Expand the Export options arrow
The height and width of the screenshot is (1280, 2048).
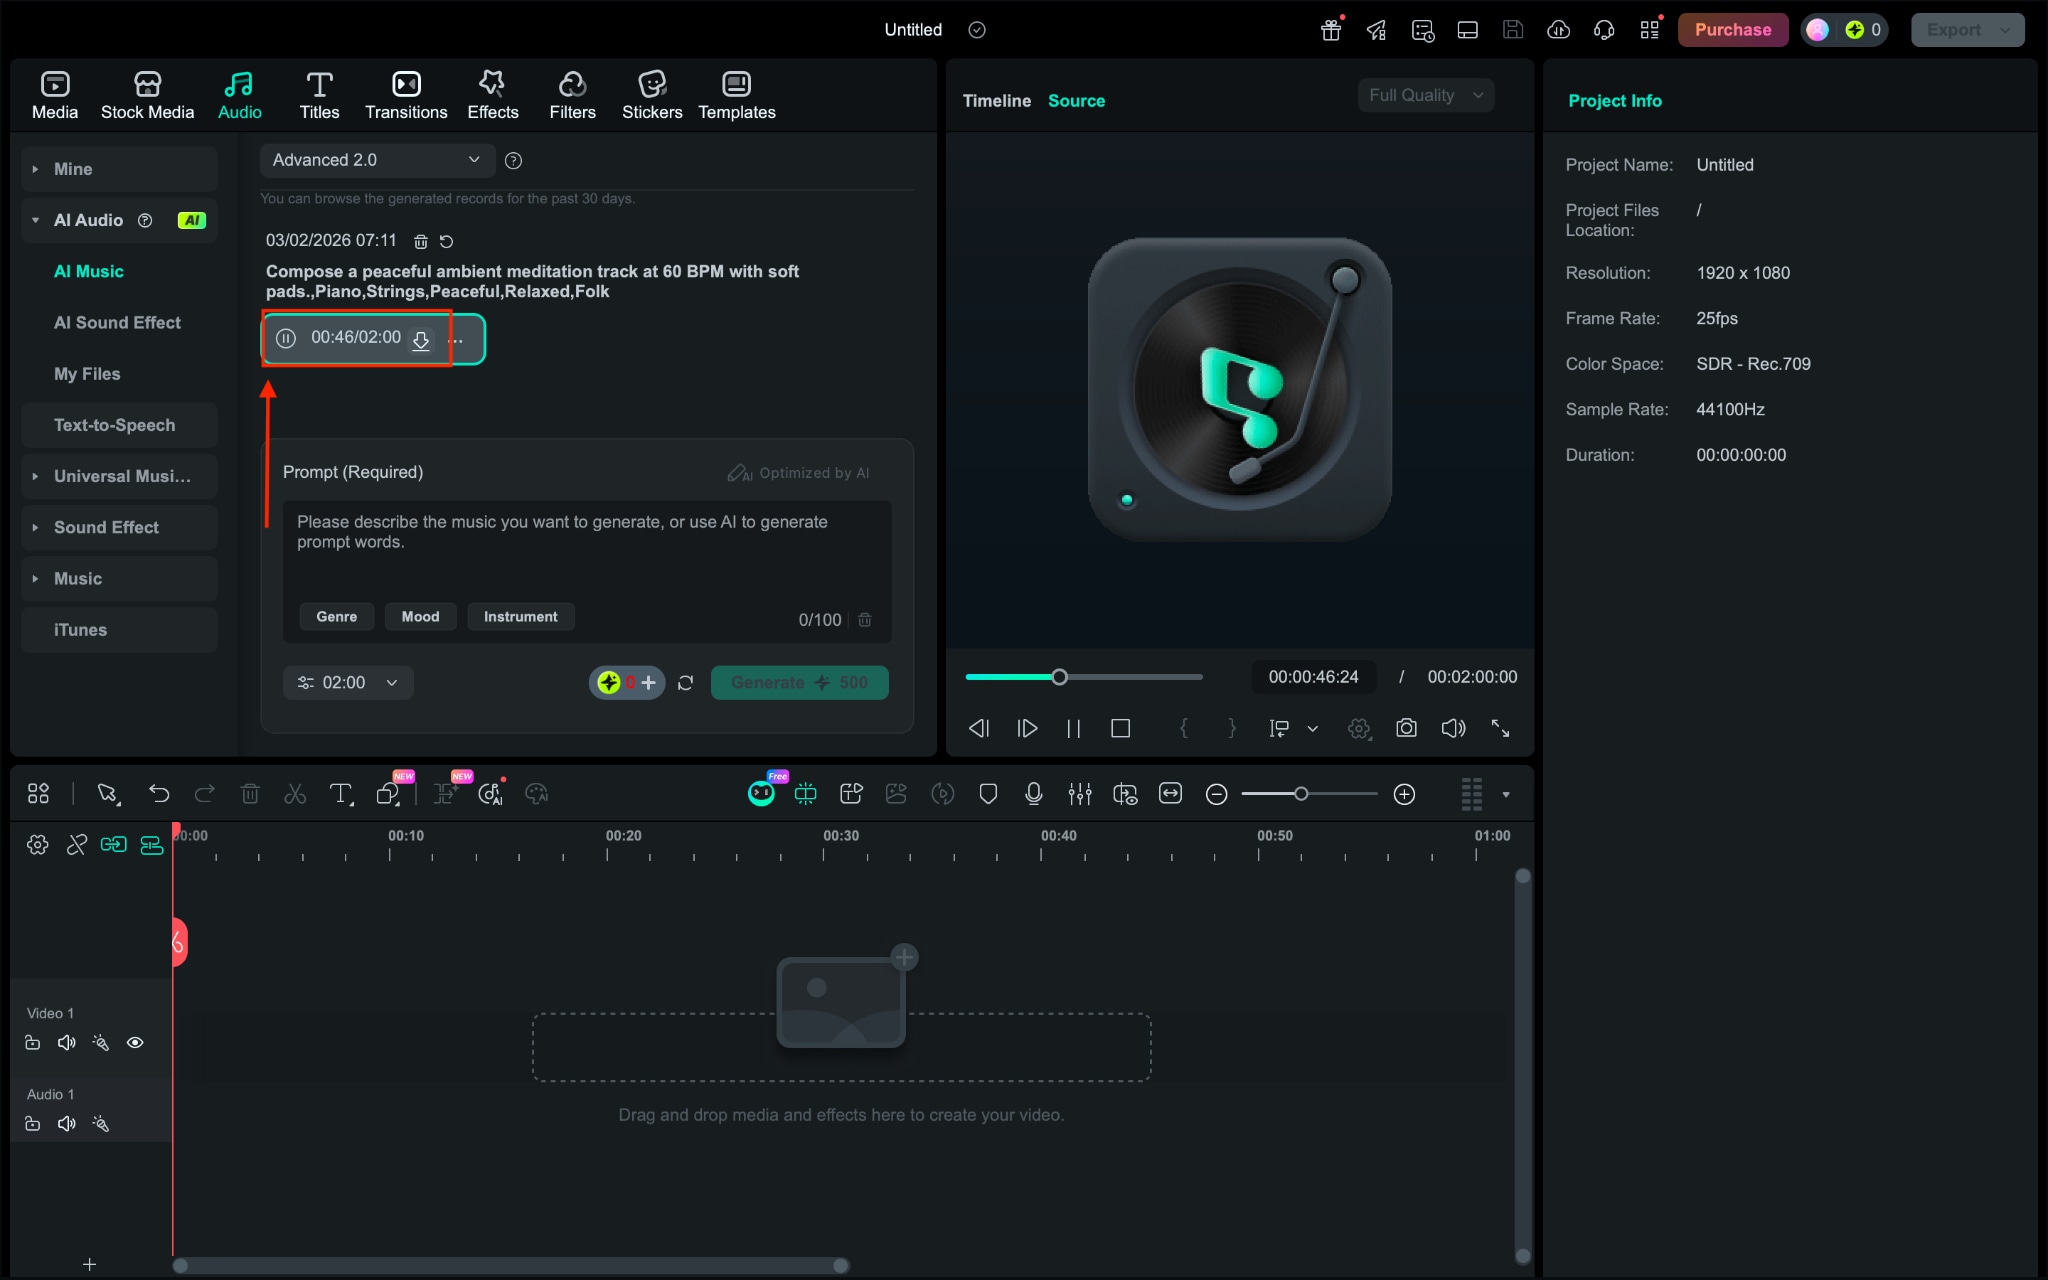[x=2005, y=30]
